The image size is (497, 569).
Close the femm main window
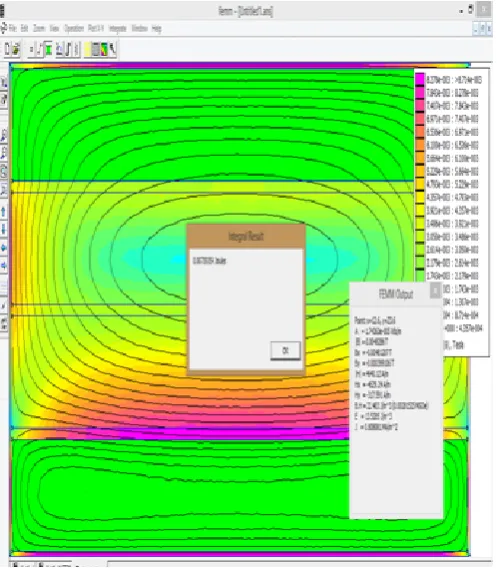point(484,10)
